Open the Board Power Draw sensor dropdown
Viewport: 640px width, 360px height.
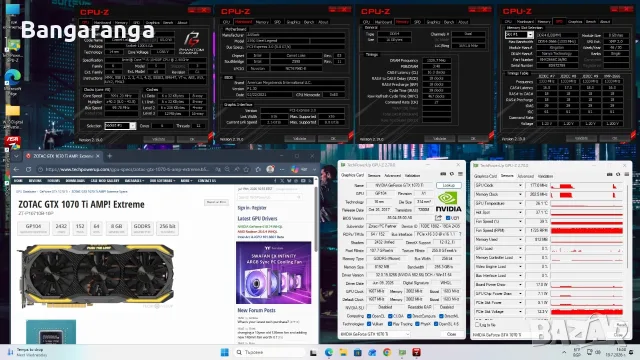tap(520, 284)
